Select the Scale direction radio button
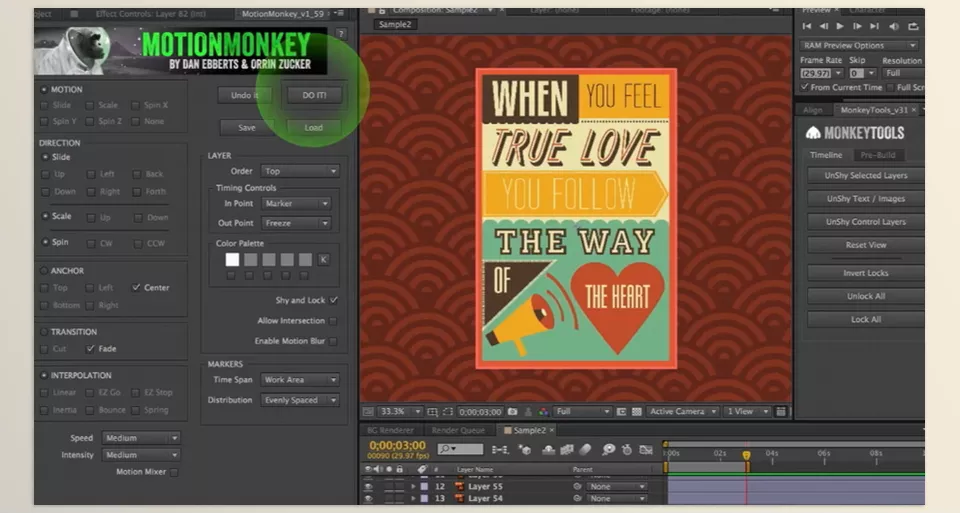Image resolution: width=960 pixels, height=513 pixels. 45,216
